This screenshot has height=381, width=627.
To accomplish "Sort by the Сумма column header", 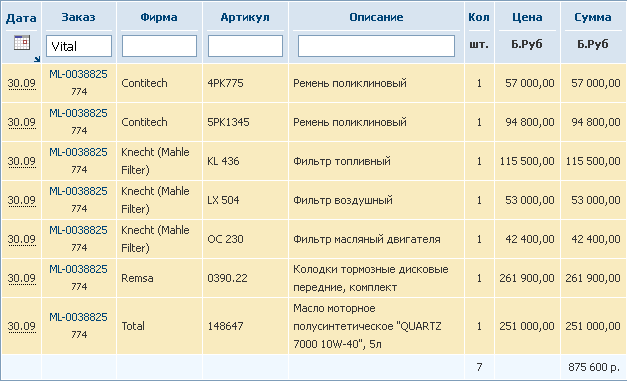I will pos(593,17).
